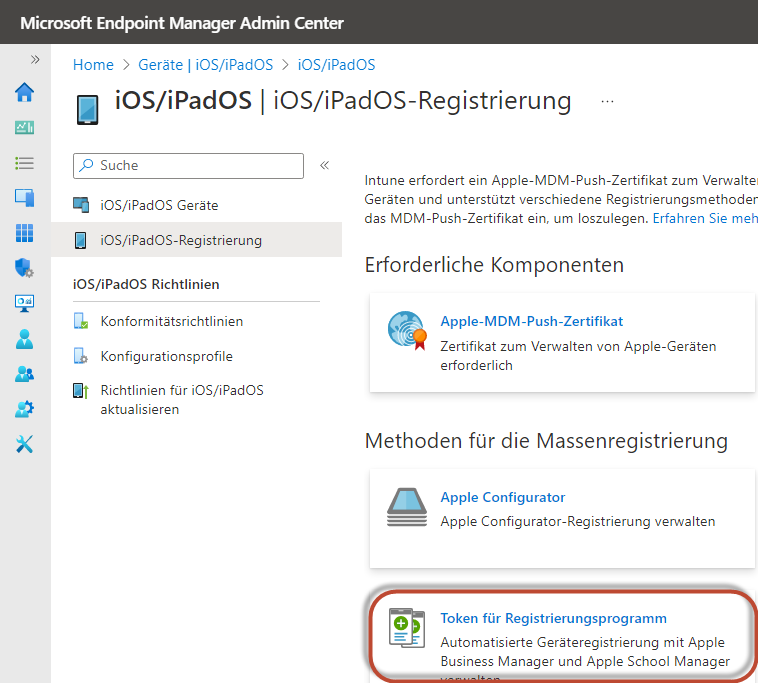Viewport: 758px width, 683px height.
Task: Open the Endpoint security shield icon
Action: [25, 268]
